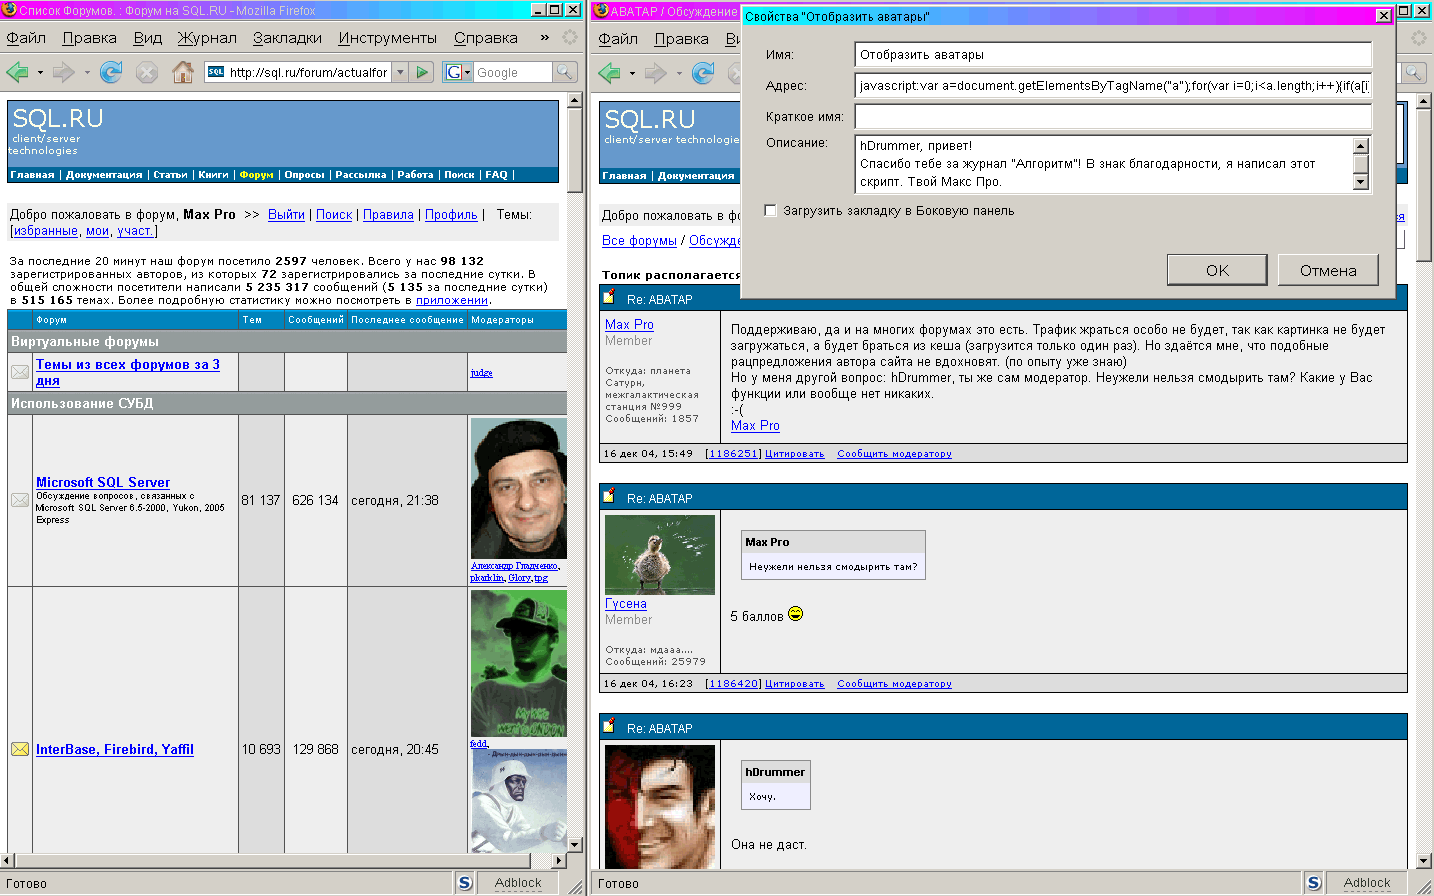Click Отмена to cancel the dialog
This screenshot has width=1434, height=896.
(1328, 270)
